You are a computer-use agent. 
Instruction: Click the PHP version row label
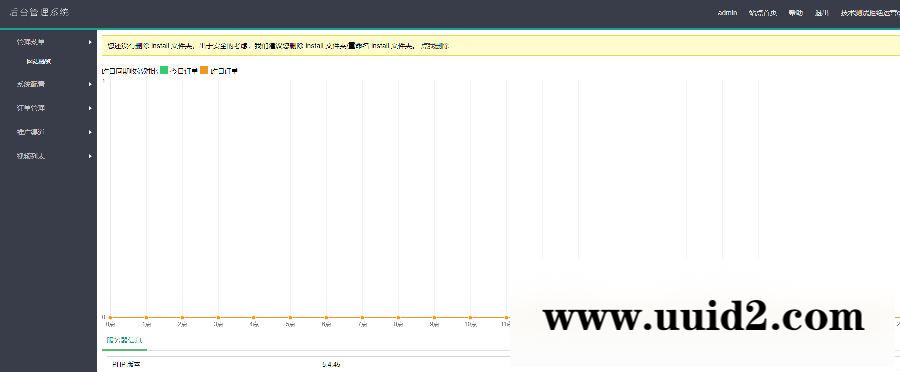point(126,364)
